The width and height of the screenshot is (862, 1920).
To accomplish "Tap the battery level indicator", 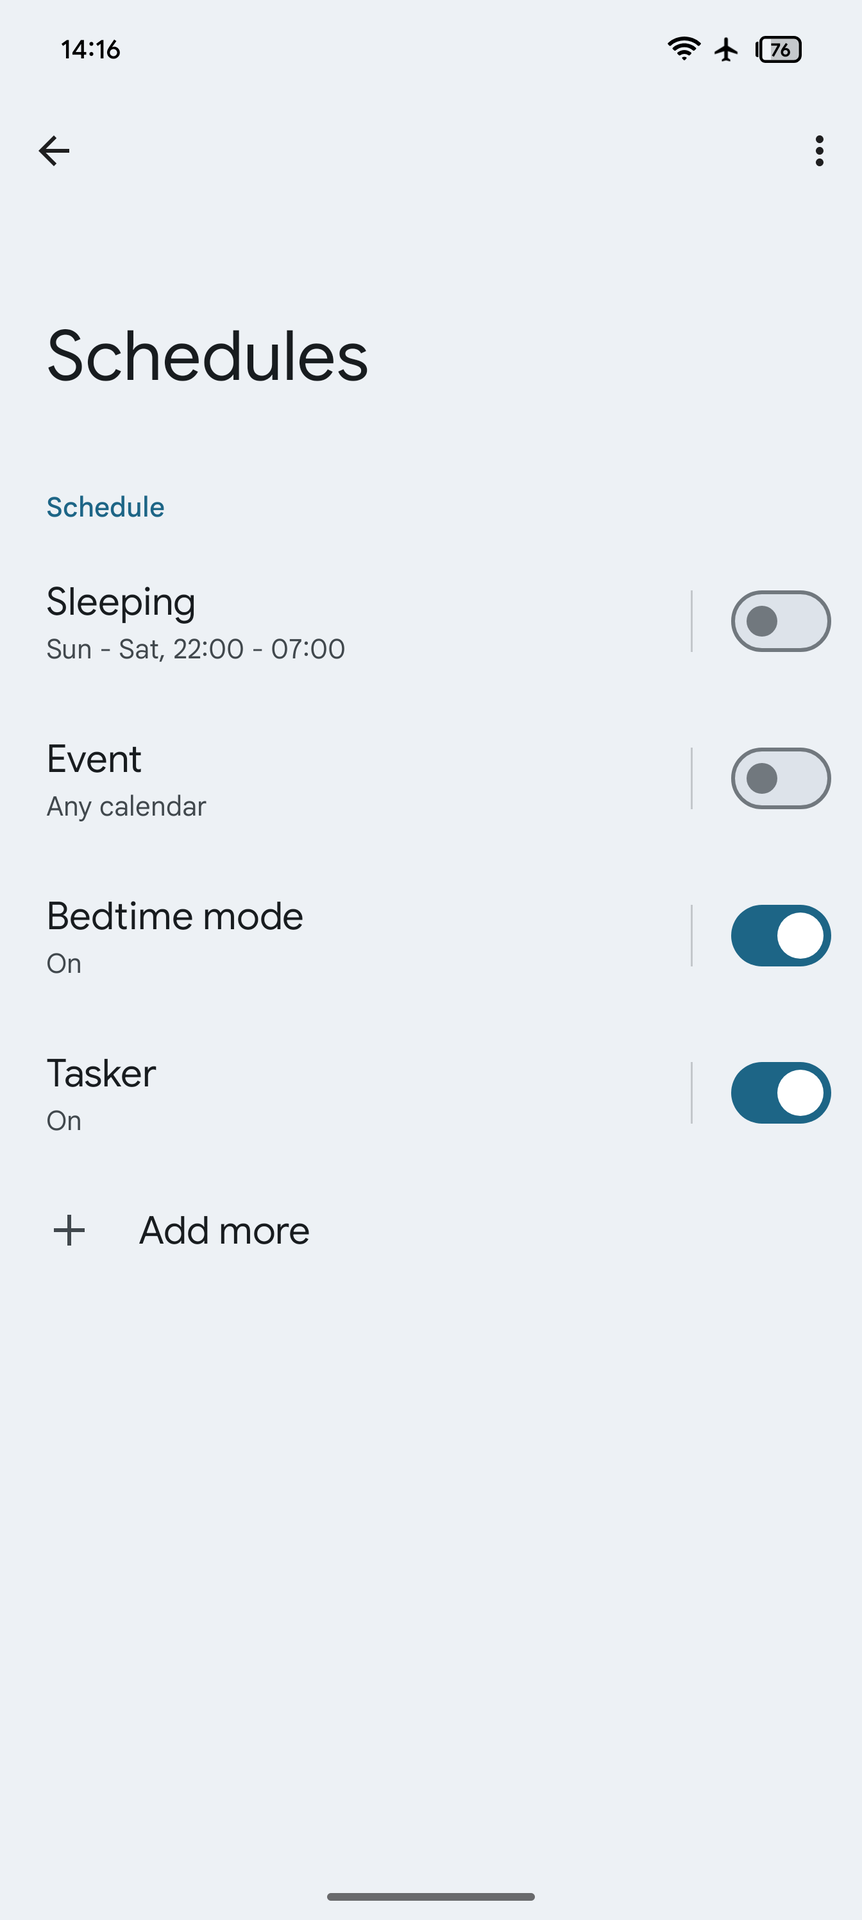I will pyautogui.click(x=779, y=49).
